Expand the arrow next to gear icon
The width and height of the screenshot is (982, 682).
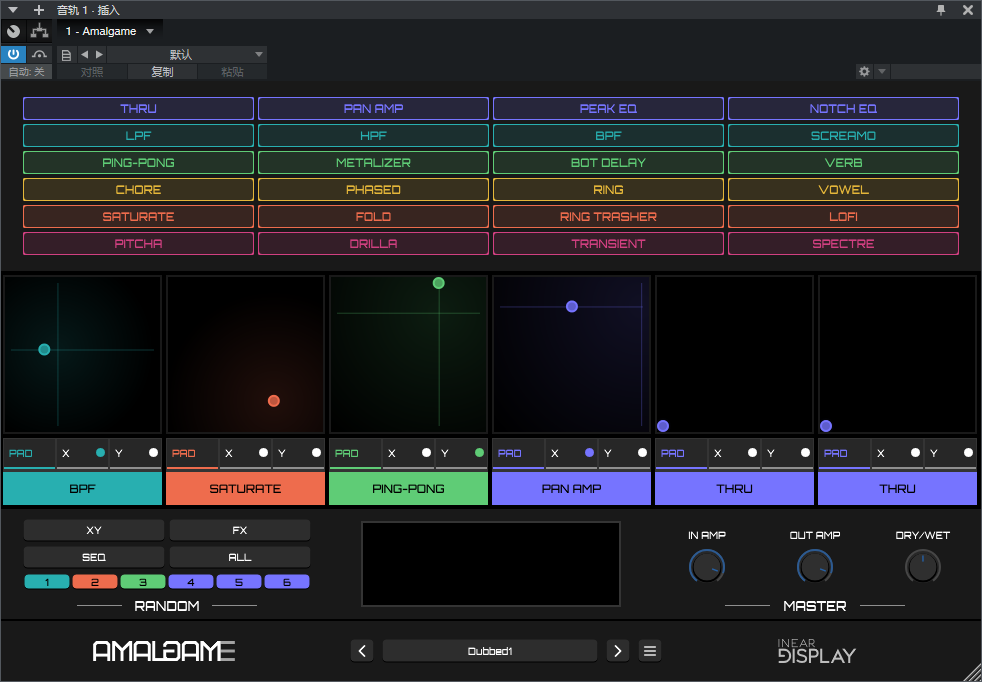pyautogui.click(x=881, y=71)
